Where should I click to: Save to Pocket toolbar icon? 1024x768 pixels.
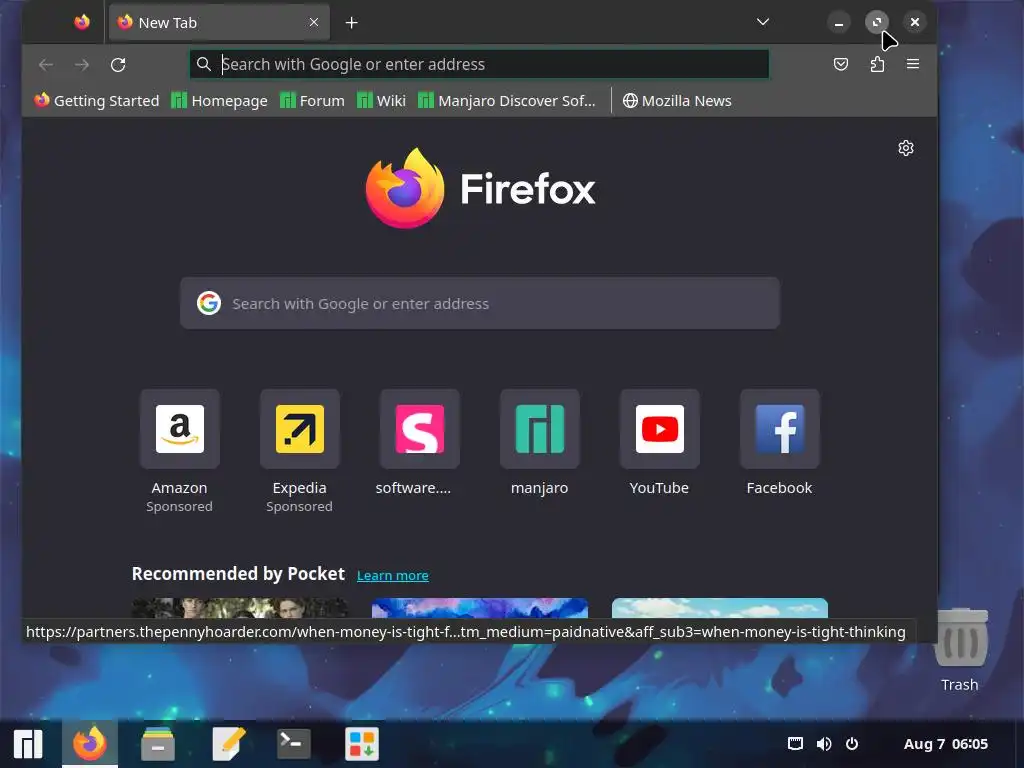pyautogui.click(x=840, y=64)
